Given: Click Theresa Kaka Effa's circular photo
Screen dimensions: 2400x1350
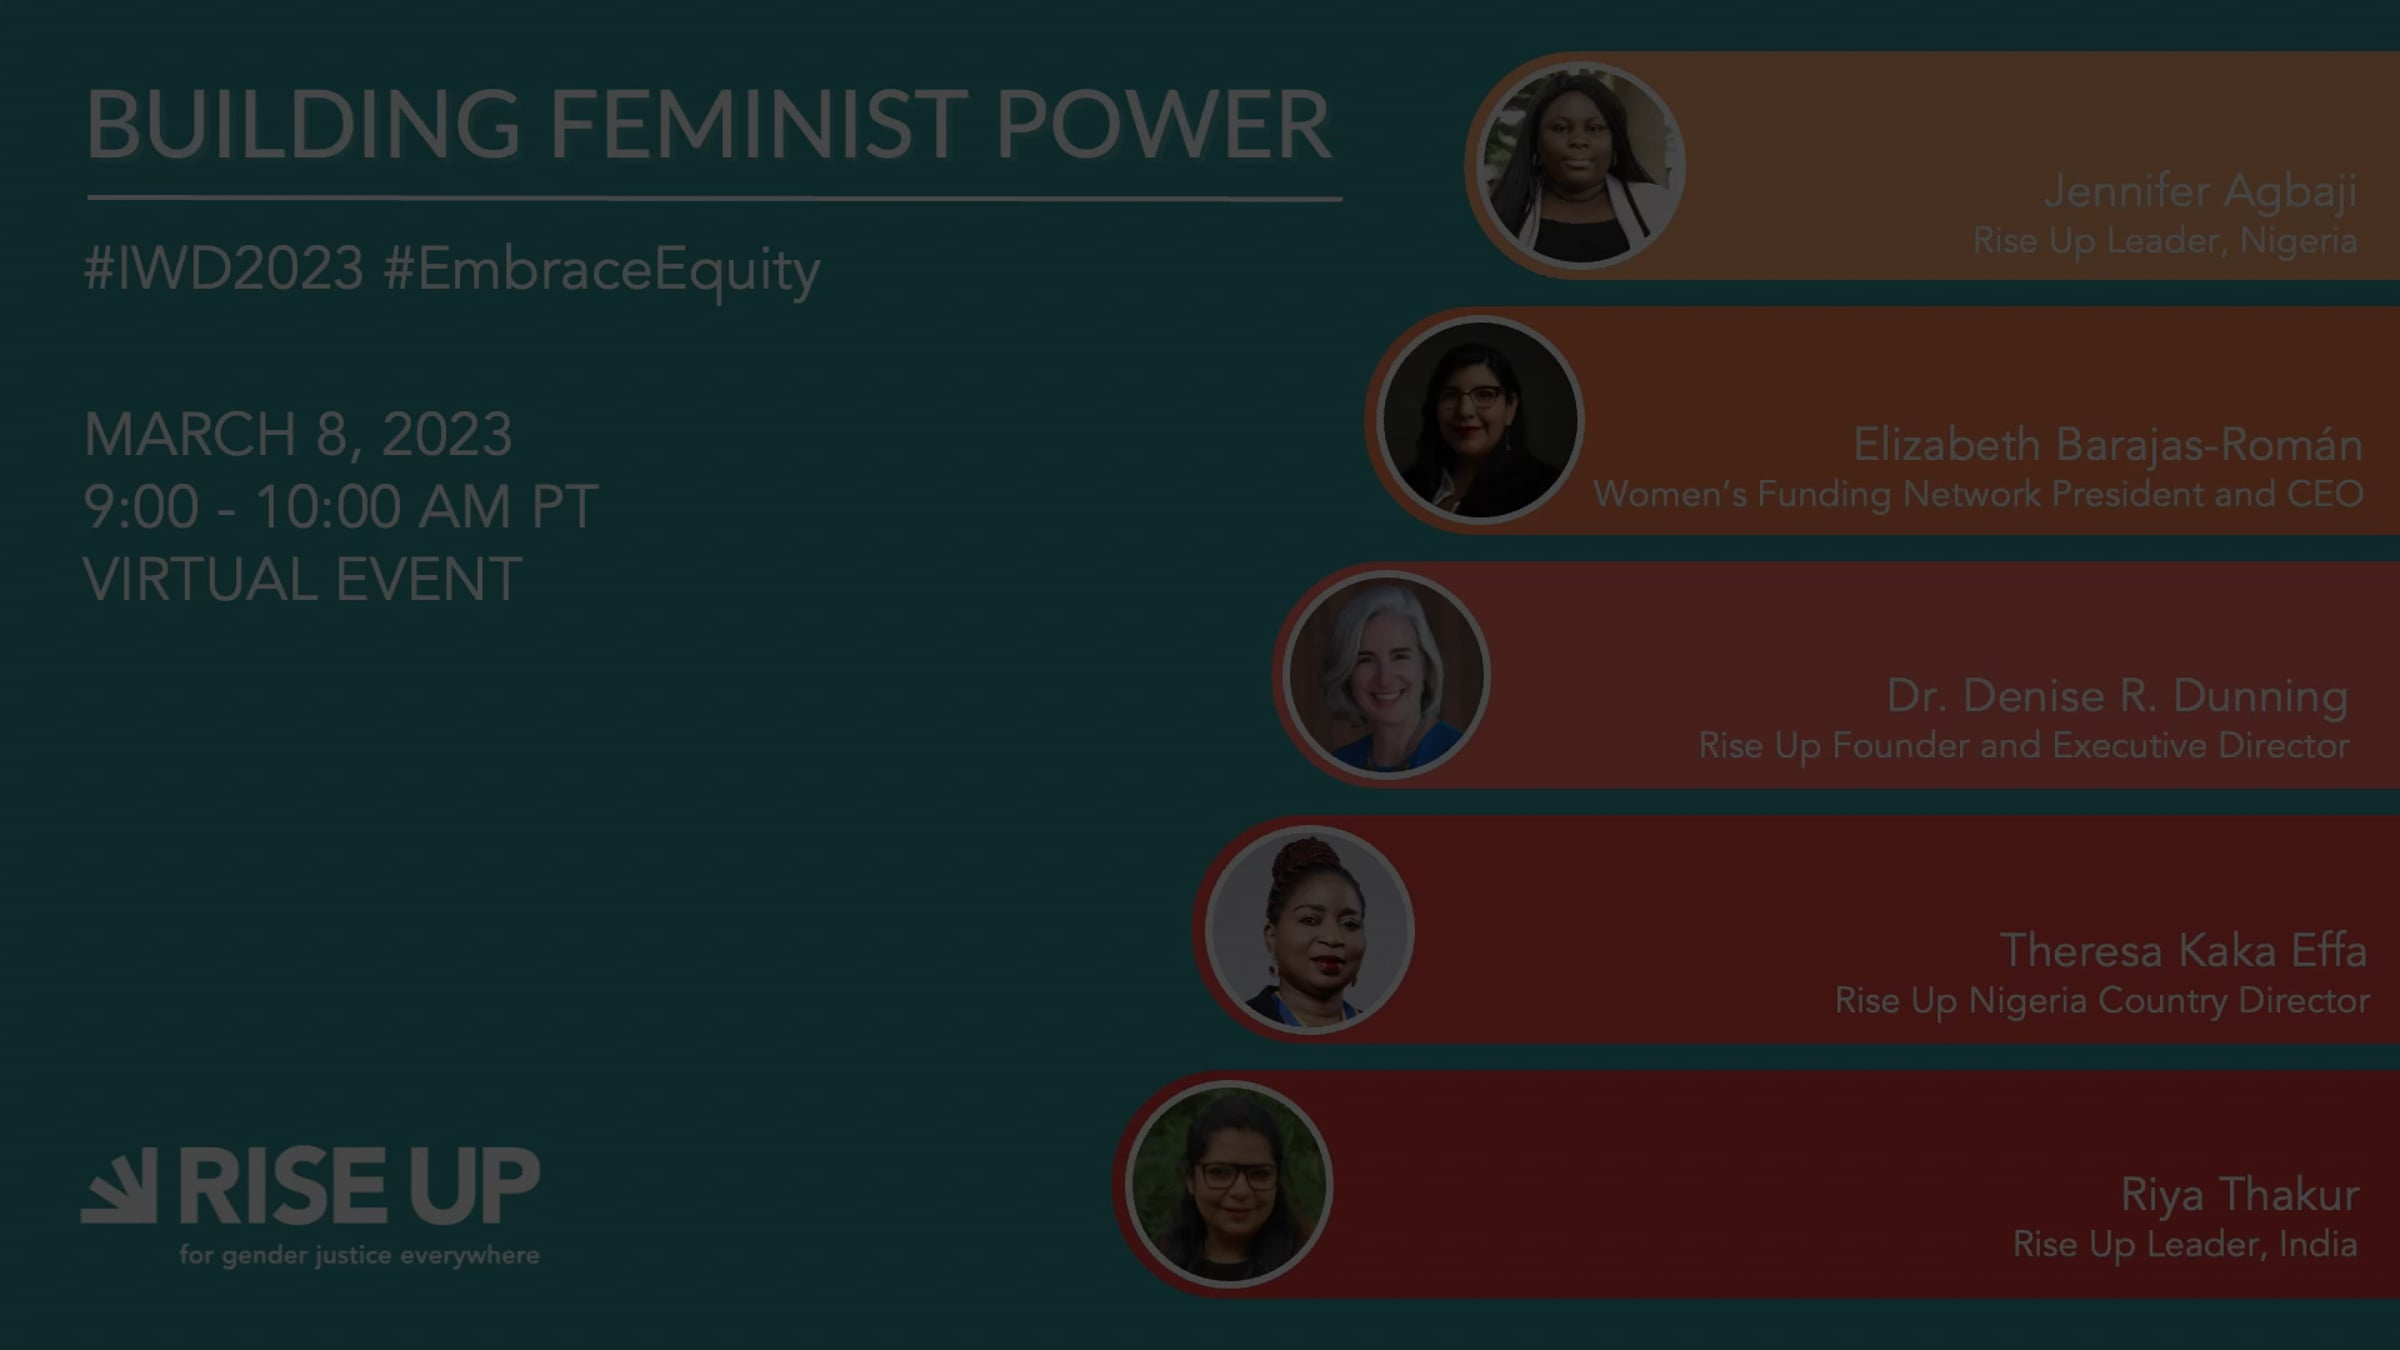Looking at the screenshot, I should (x=1308, y=930).
